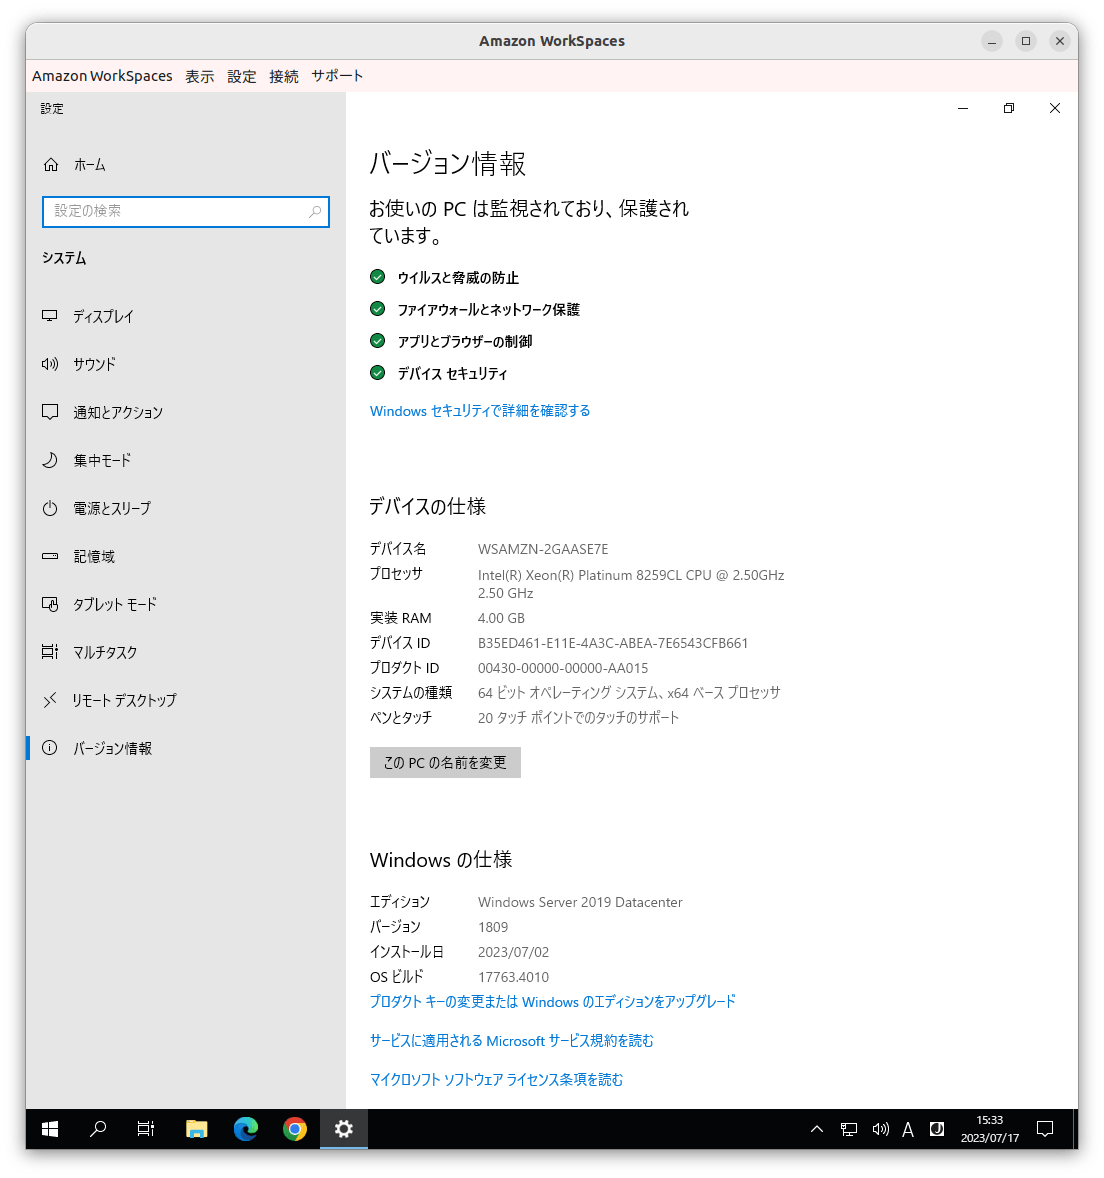1104x1178 pixels.
Task: Open Focus assist (集中モード) settings
Action: pyautogui.click(x=101, y=460)
